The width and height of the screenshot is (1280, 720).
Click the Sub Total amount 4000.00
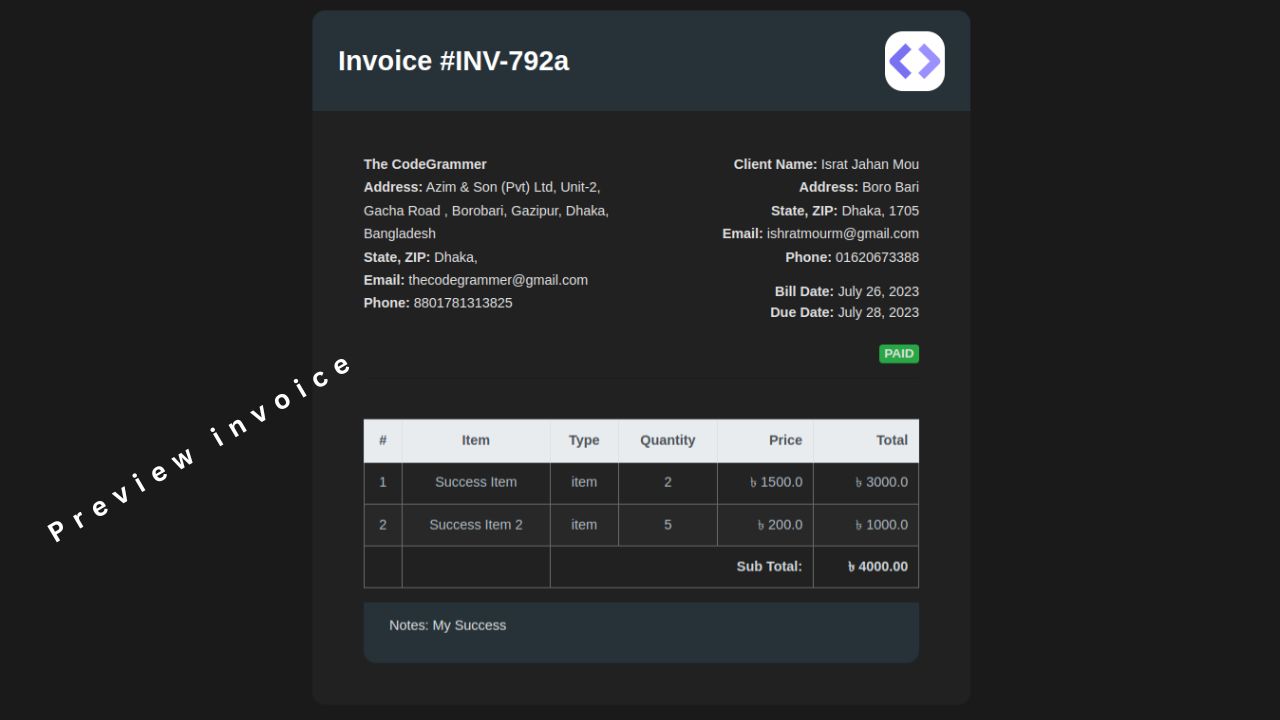(878, 567)
